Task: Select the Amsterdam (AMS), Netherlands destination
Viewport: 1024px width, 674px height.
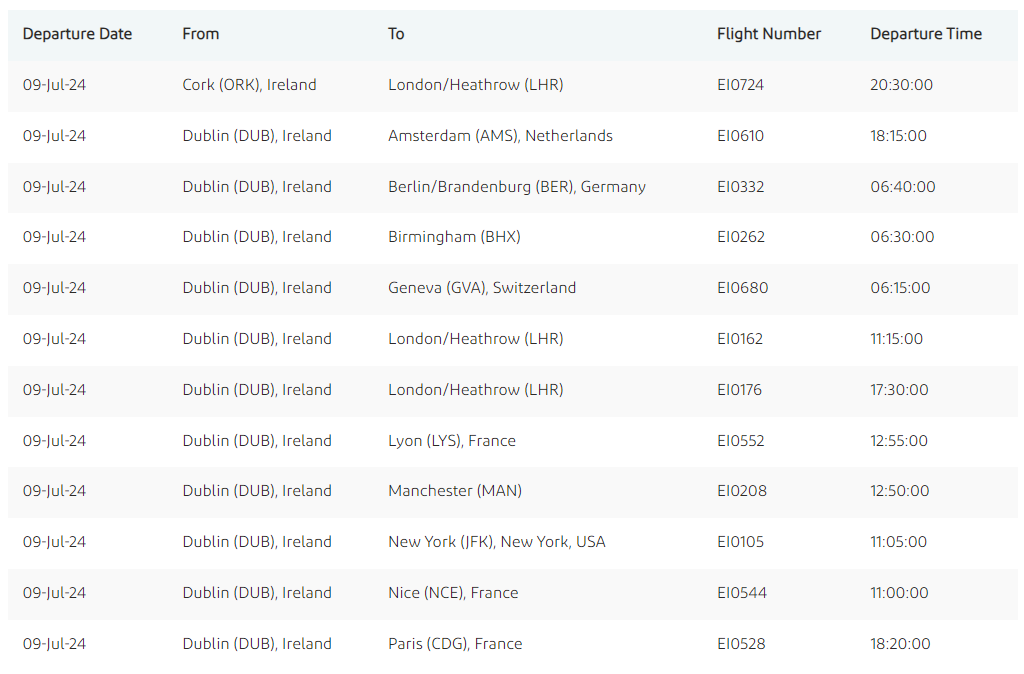Action: [x=500, y=136]
